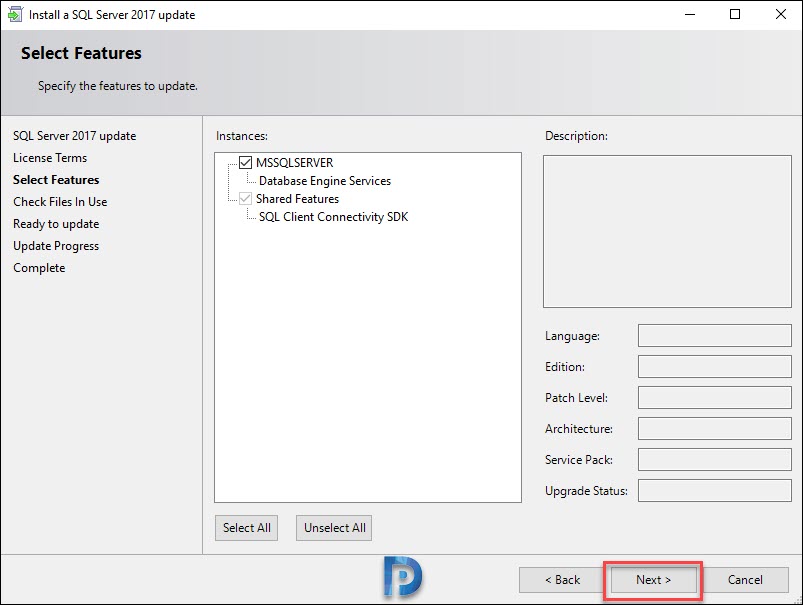Viewport: 803px width, 605px height.
Task: Toggle the Shared Features checkbox
Action: (x=246, y=199)
